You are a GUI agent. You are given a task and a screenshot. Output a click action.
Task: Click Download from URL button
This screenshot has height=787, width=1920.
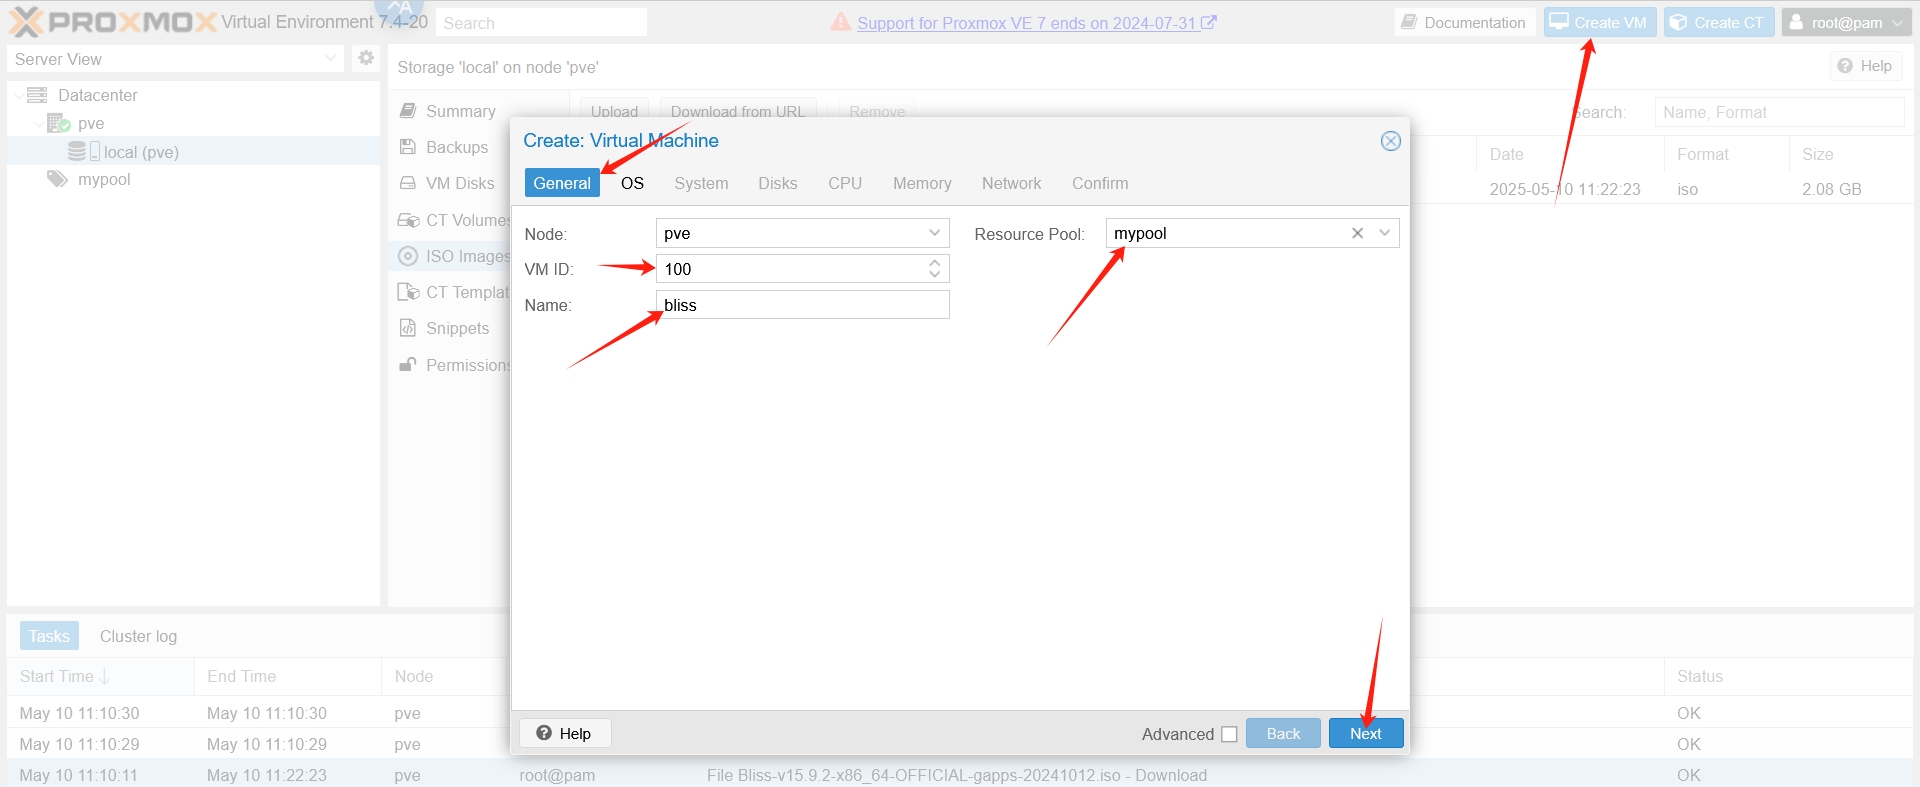[x=738, y=111]
